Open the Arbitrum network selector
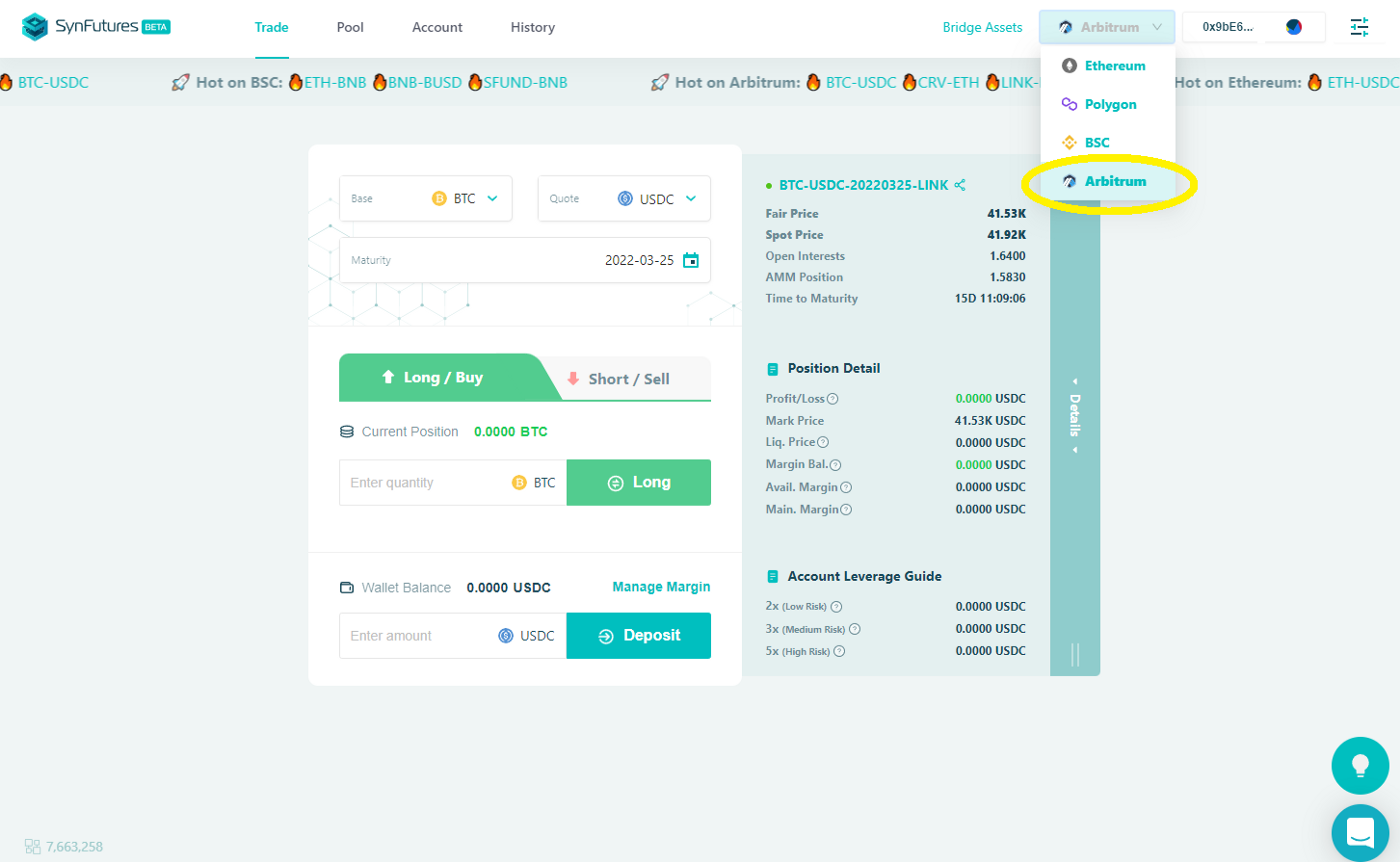 pos(1107,27)
